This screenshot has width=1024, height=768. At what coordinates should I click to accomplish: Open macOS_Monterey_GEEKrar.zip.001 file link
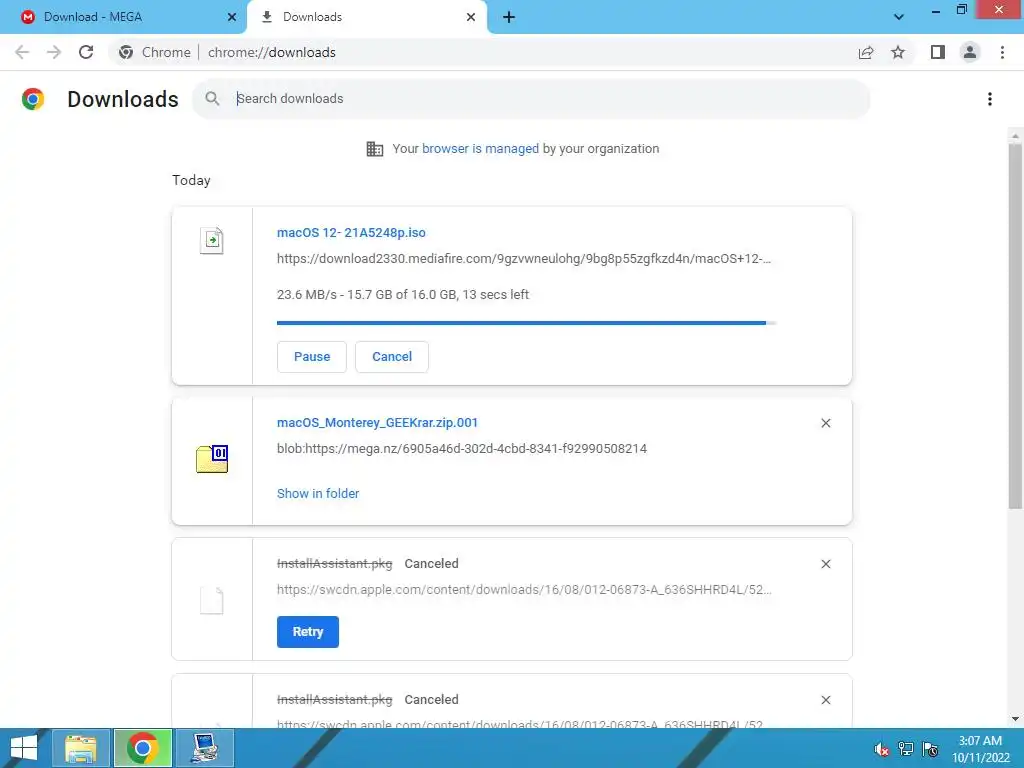pos(377,423)
